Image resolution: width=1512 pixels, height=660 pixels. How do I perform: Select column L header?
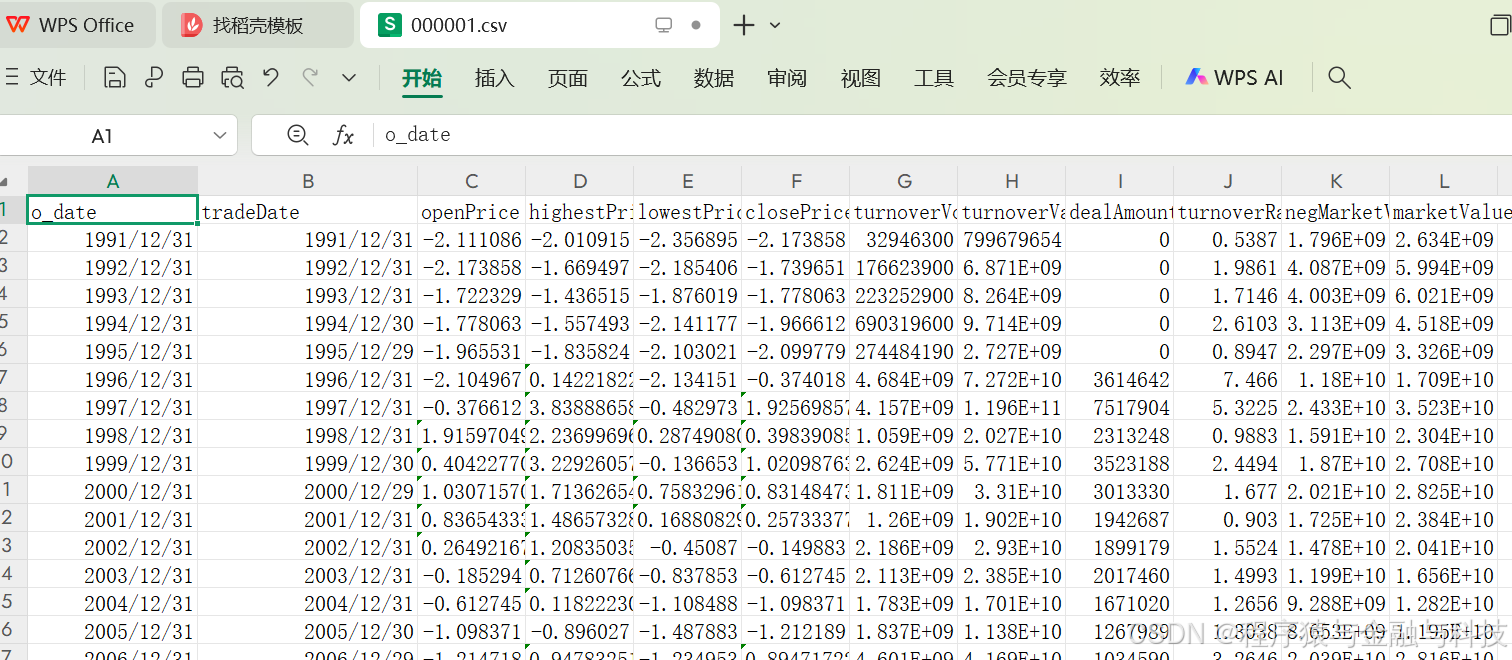click(1444, 181)
